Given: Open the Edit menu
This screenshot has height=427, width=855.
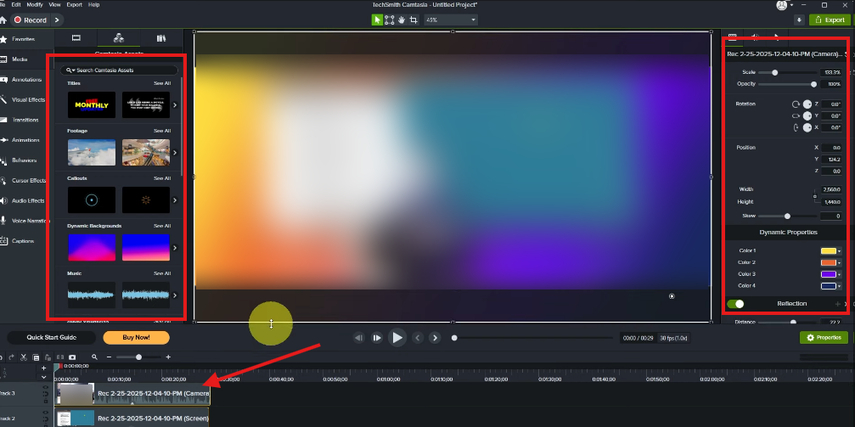Looking at the screenshot, I should [x=16, y=4].
